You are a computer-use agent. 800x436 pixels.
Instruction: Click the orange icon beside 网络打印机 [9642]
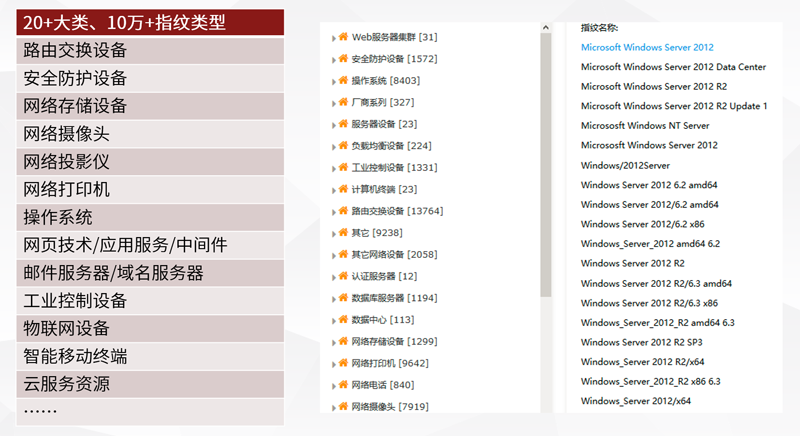343,363
